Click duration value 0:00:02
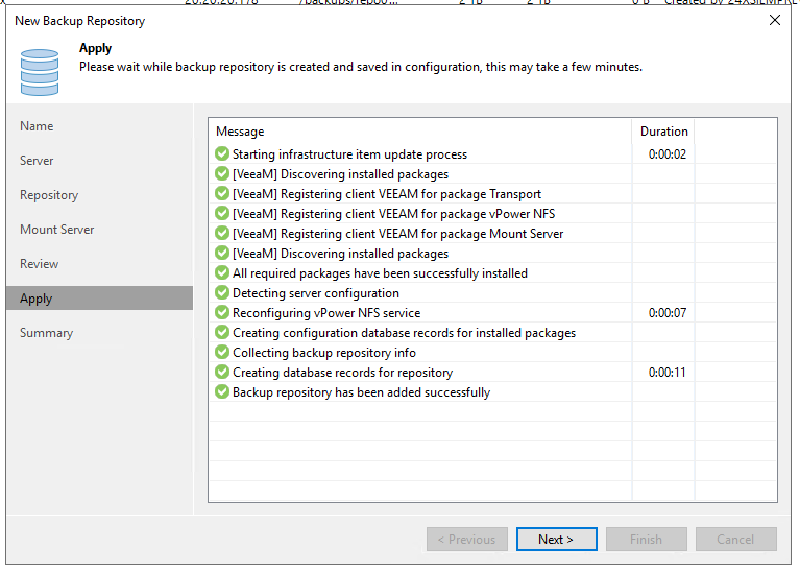 click(x=667, y=154)
